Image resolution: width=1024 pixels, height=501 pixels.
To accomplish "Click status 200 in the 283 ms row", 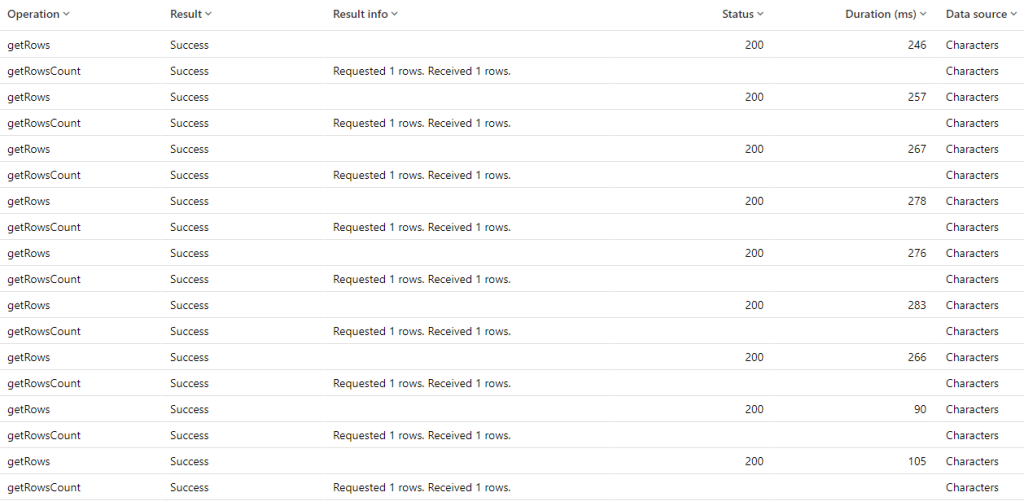I will coord(754,305).
